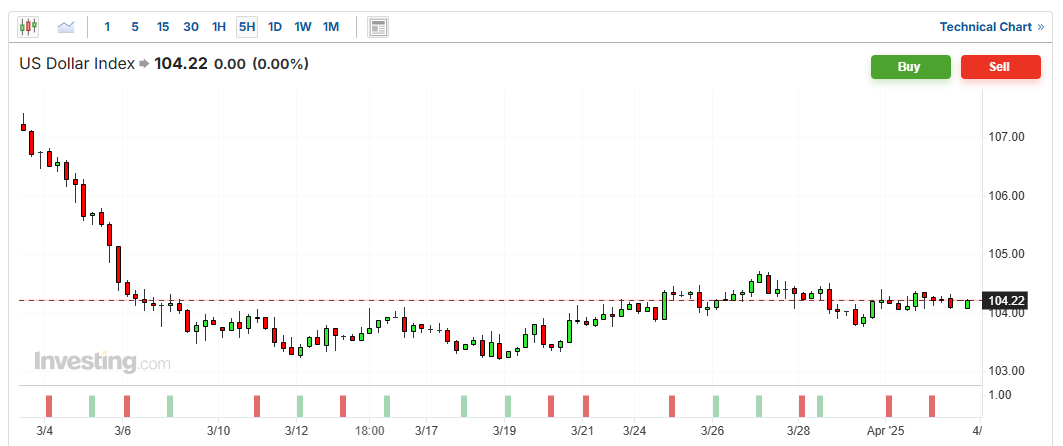This screenshot has width=1063, height=446.
Task: Click the arrow icon beside US Dollar Index
Action: [144, 64]
